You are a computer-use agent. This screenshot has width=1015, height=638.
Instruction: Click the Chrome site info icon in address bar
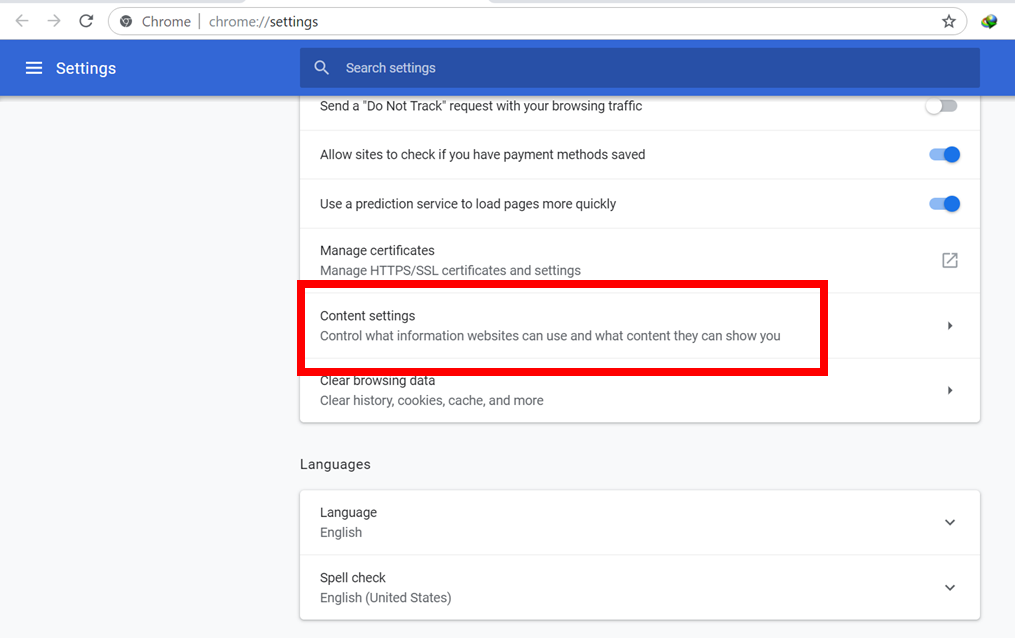coord(126,21)
